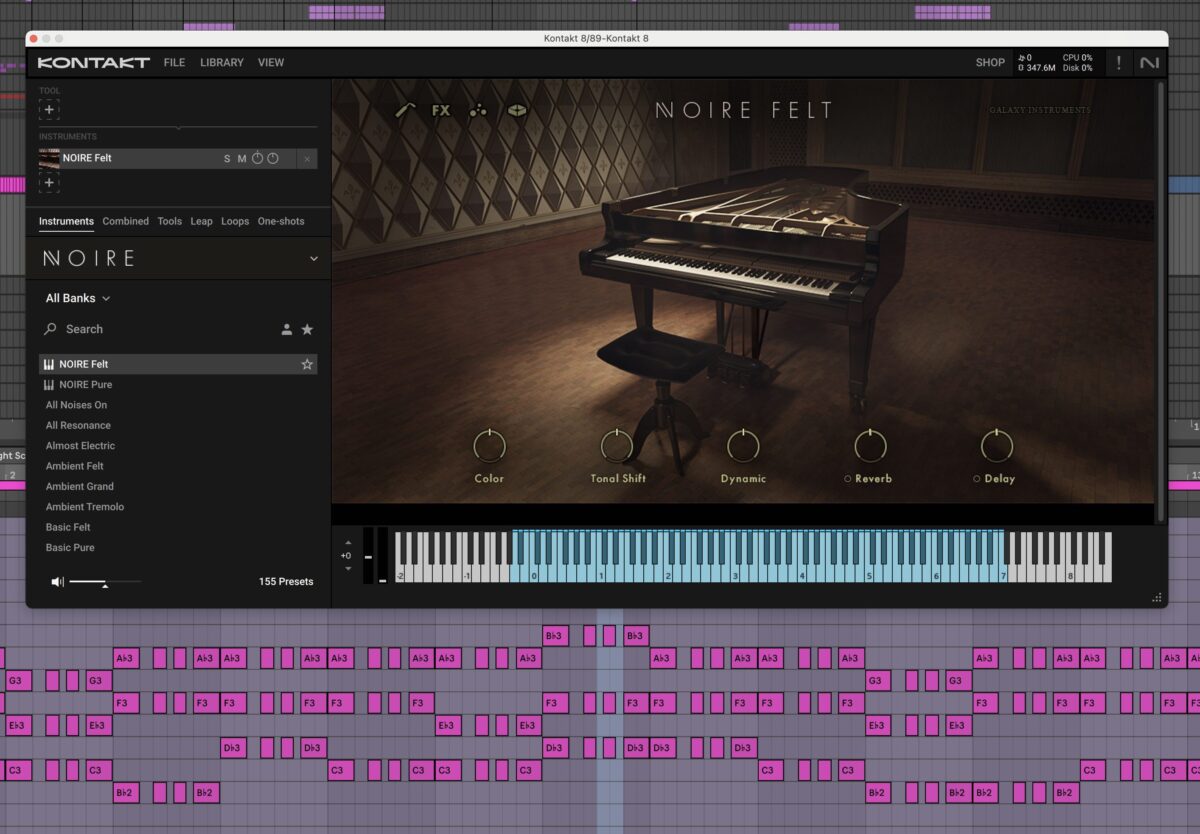Select the Ambient Felt preset

point(178,466)
